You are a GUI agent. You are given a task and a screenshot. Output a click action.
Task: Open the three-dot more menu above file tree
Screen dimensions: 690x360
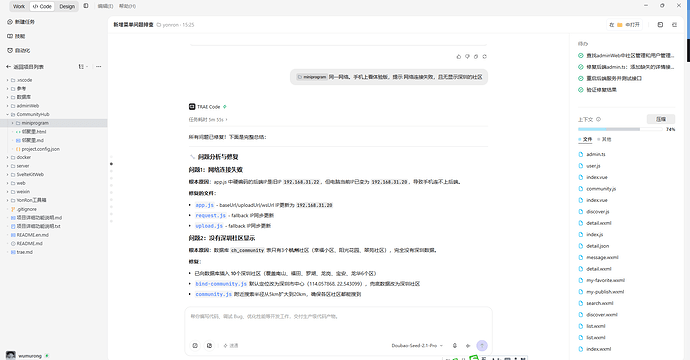99,67
